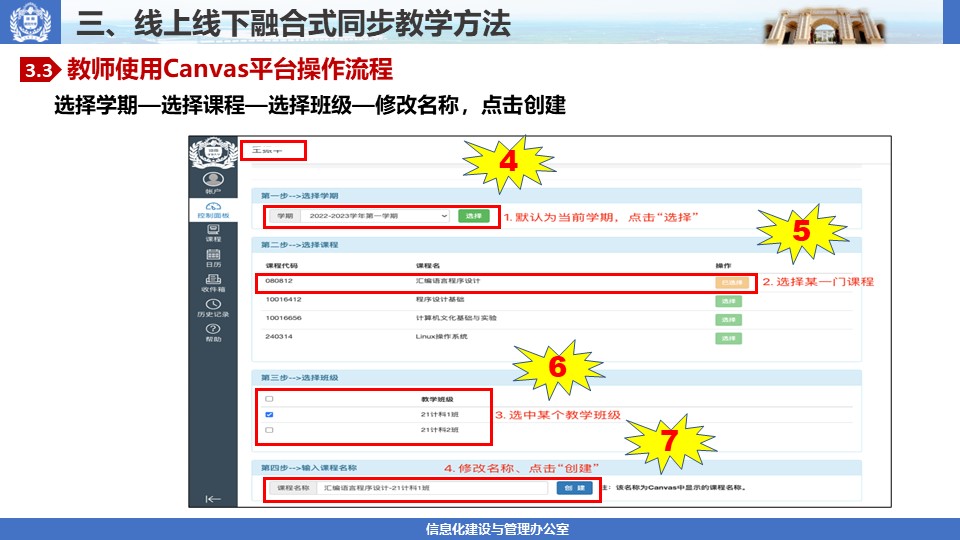Click 选择 button for 程序设计基础 course
960x540 pixels.
point(729,301)
